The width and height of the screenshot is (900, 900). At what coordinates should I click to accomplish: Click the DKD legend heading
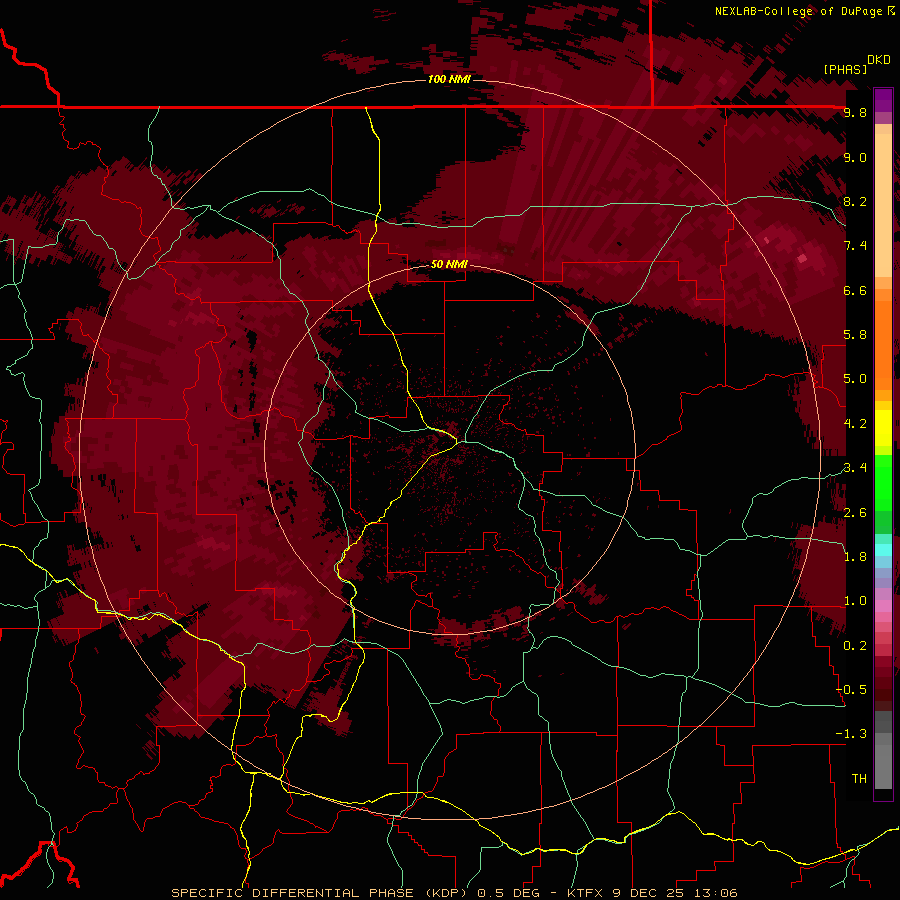click(x=879, y=60)
